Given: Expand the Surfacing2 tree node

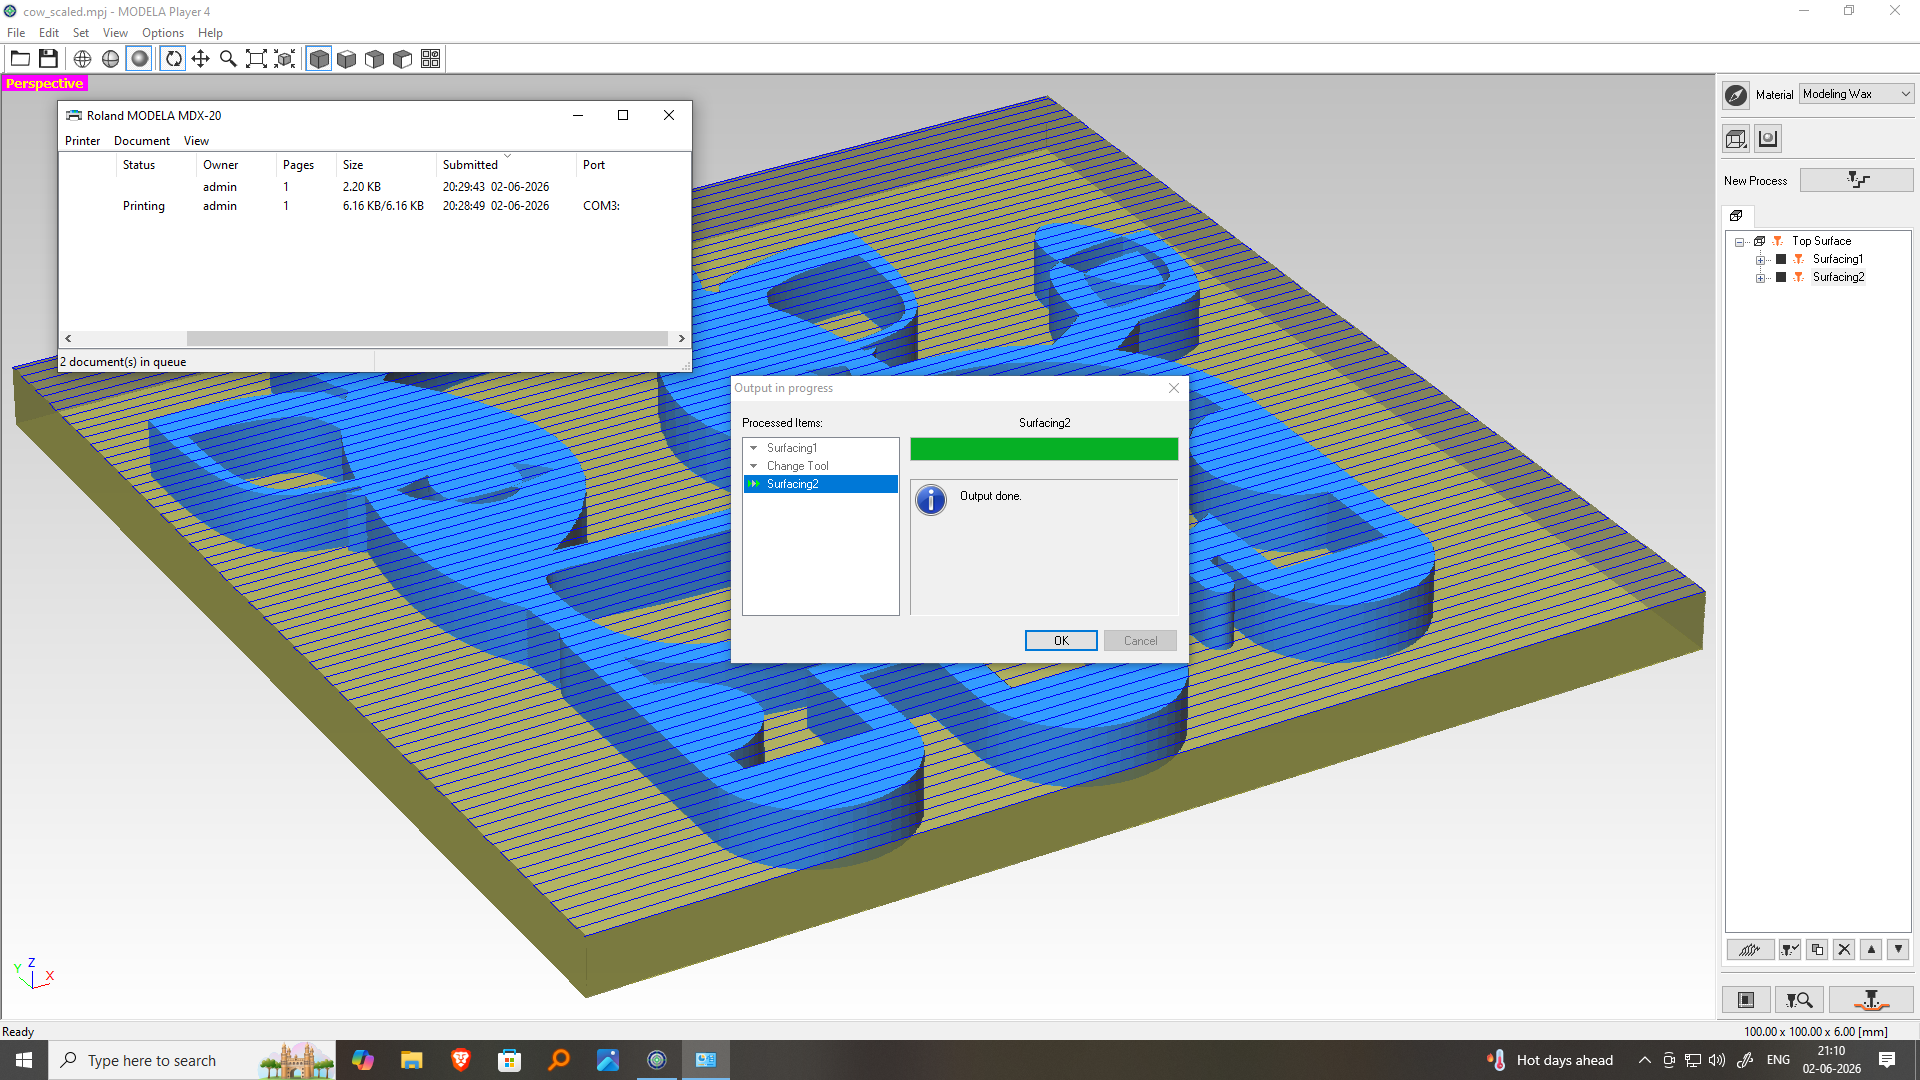Looking at the screenshot, I should pos(1761,278).
